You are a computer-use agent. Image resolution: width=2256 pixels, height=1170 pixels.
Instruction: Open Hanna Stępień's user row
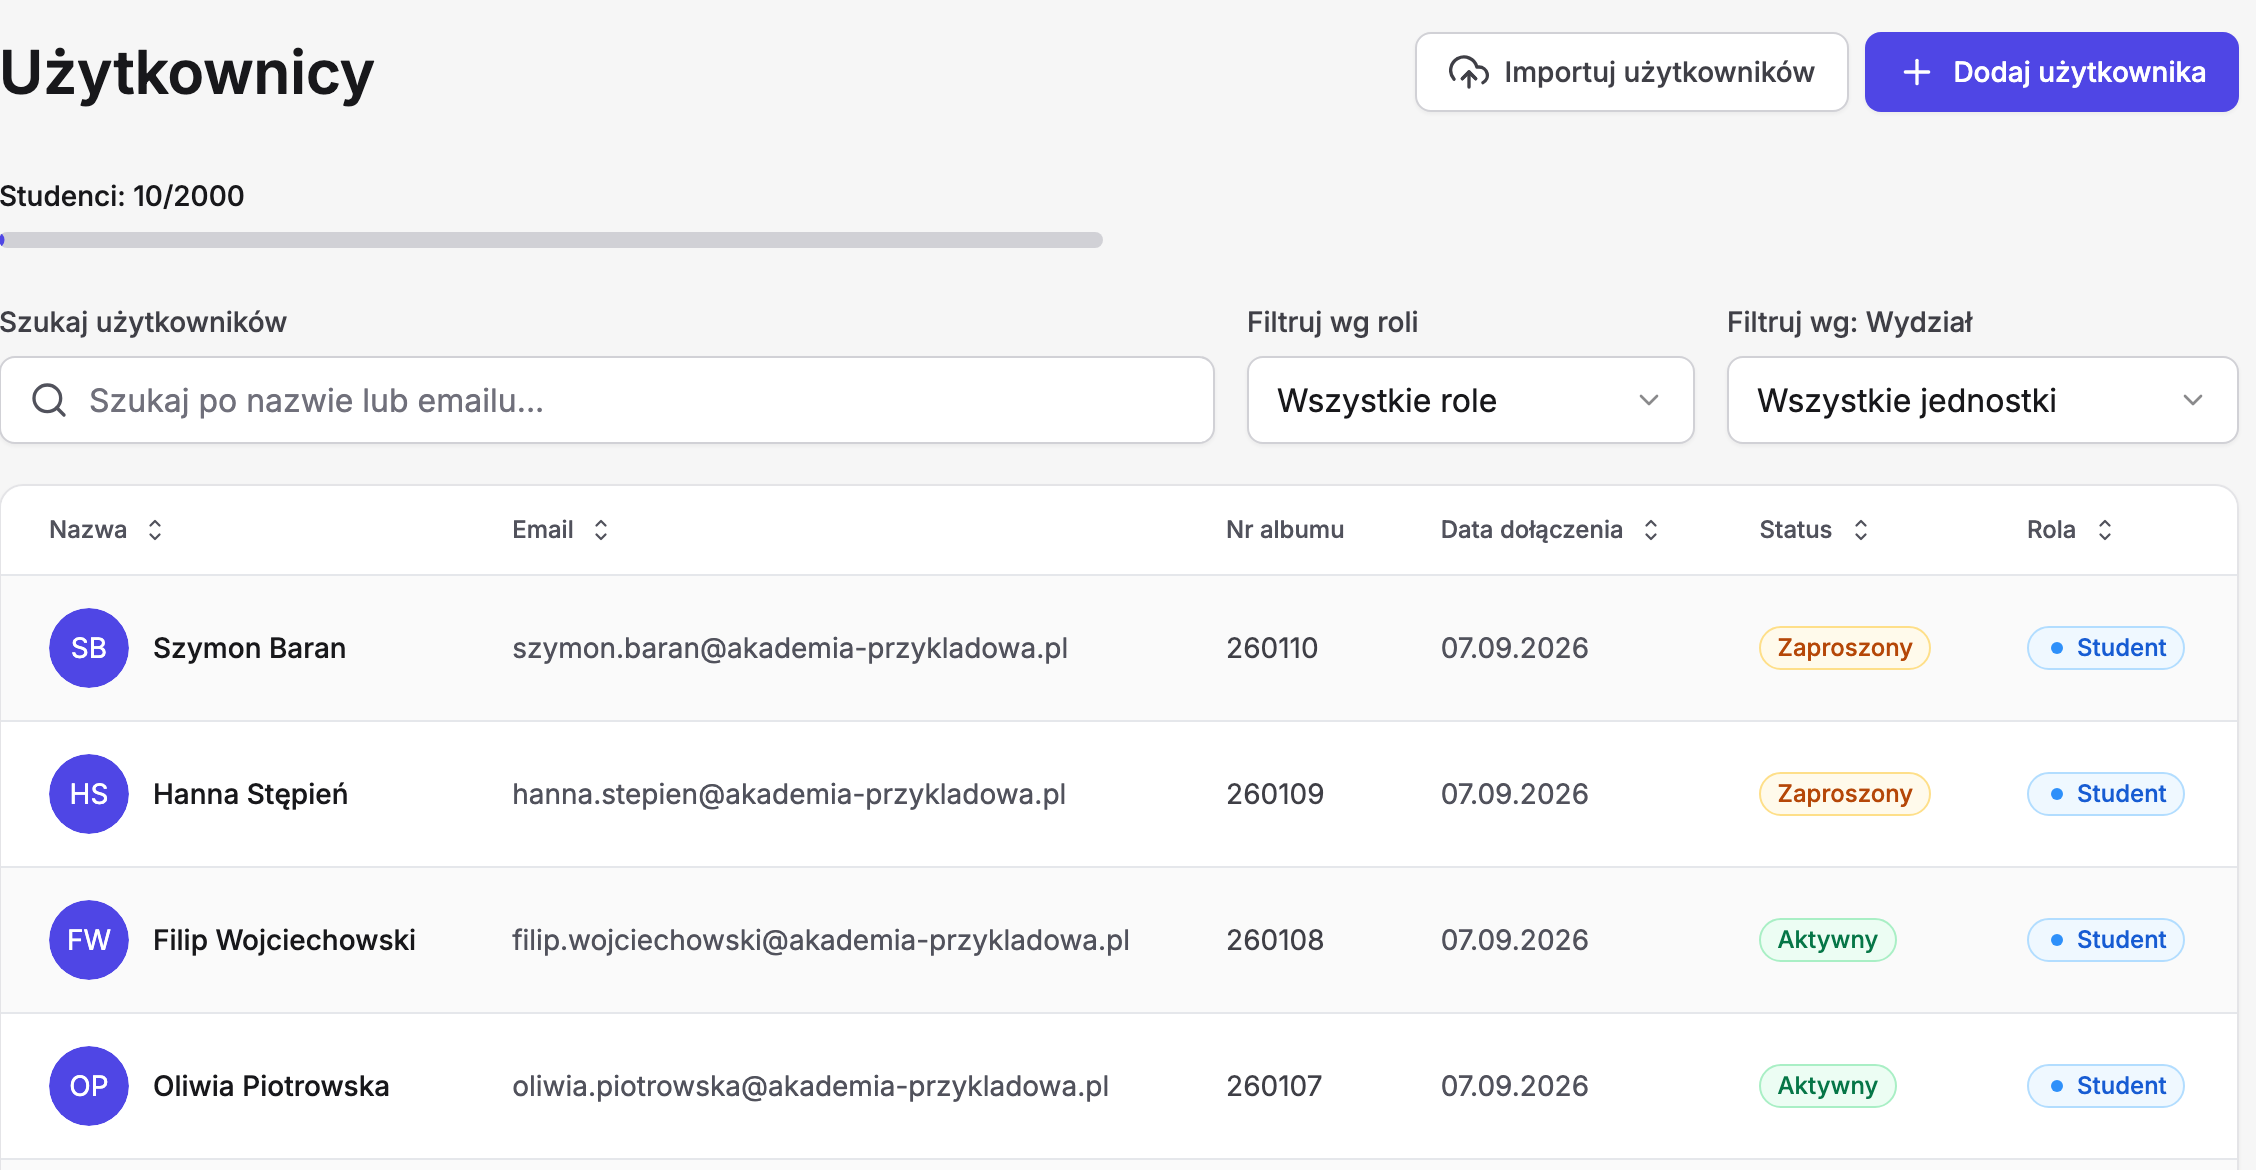click(x=1119, y=794)
